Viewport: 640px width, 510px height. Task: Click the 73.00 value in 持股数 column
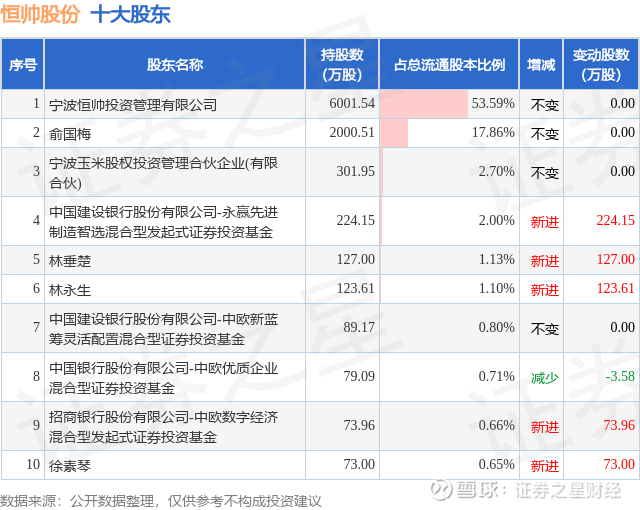(x=359, y=464)
